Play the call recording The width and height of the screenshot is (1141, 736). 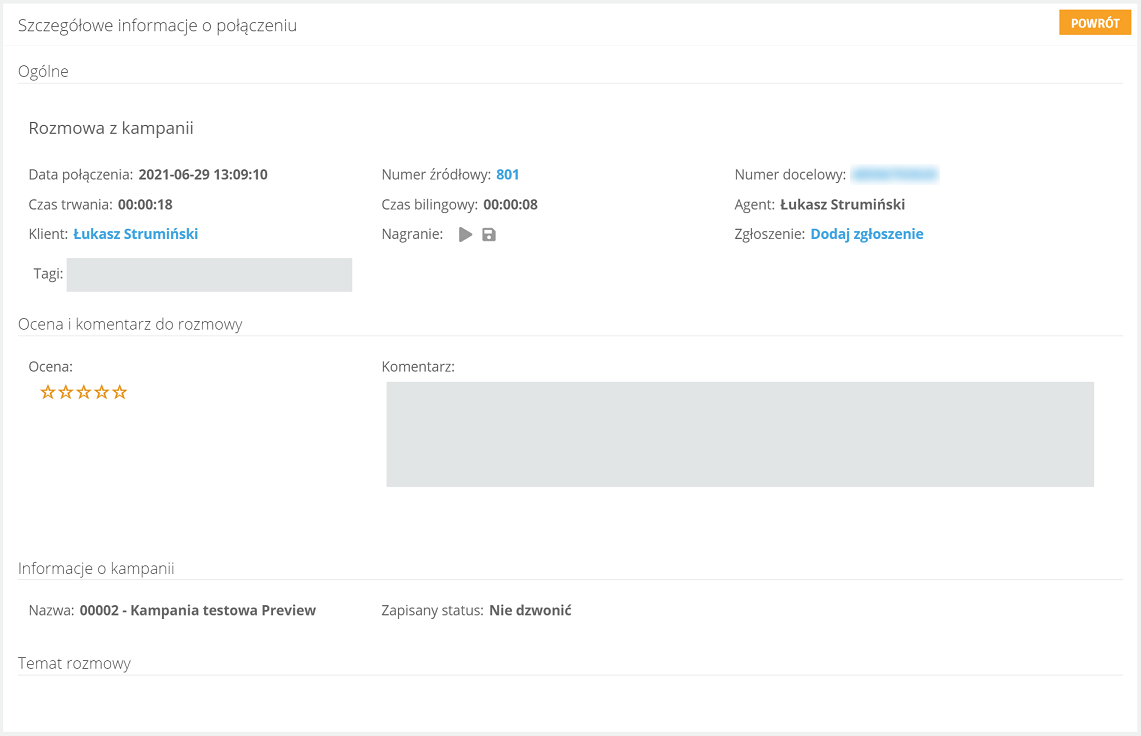pyautogui.click(x=466, y=234)
